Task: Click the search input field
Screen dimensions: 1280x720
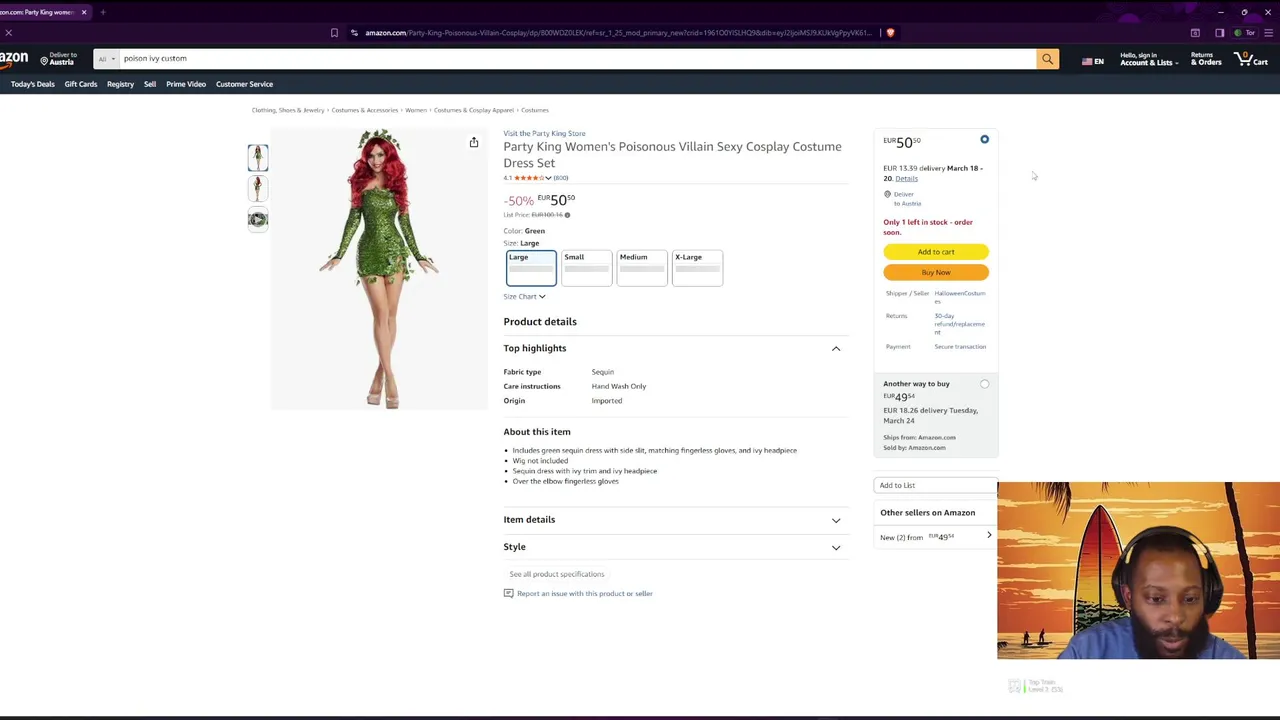Action: point(577,59)
